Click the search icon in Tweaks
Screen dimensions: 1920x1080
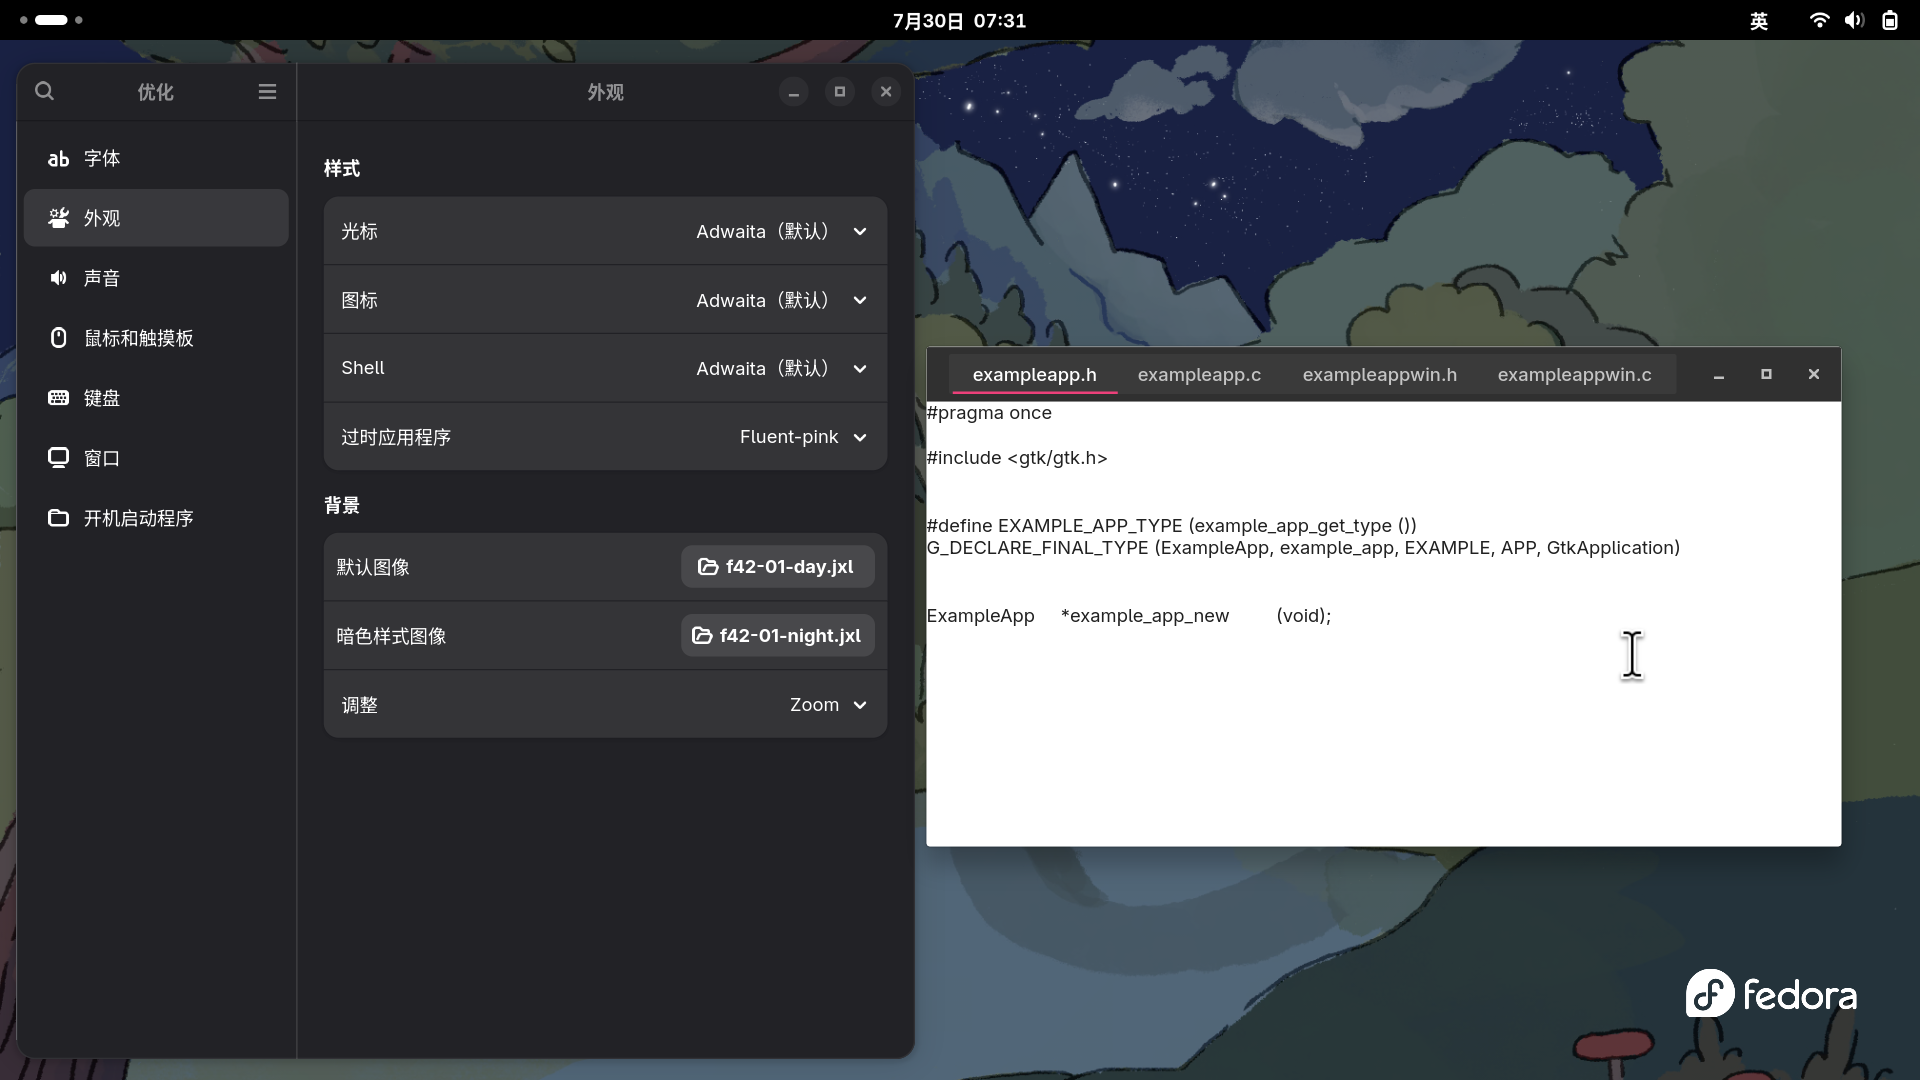coord(44,91)
